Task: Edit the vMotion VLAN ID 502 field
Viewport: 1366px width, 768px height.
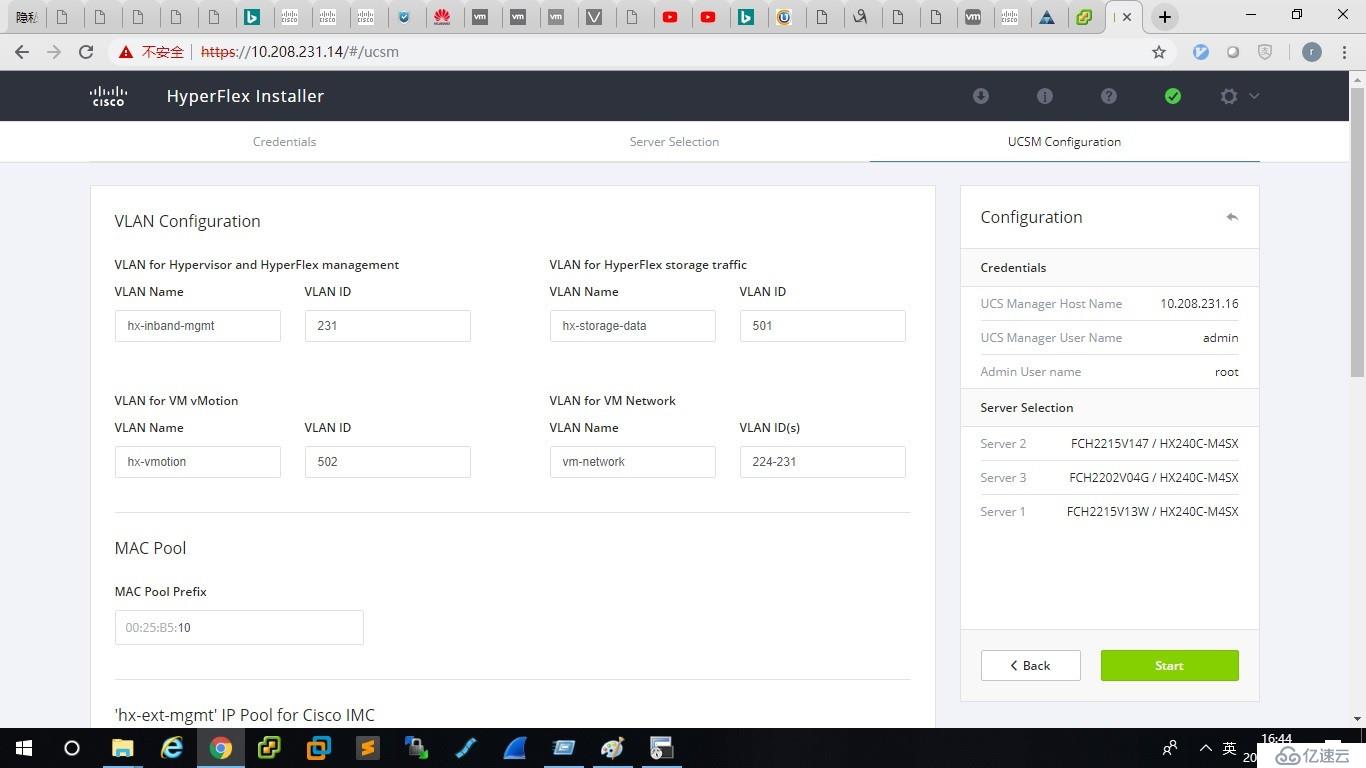Action: pos(387,462)
